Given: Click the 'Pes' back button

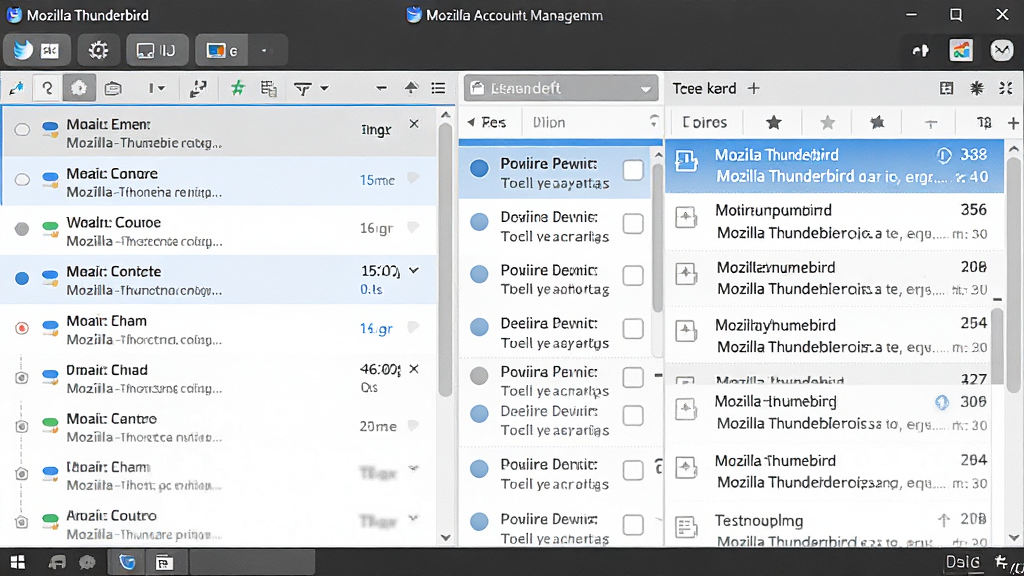Looking at the screenshot, I should pyautogui.click(x=487, y=122).
